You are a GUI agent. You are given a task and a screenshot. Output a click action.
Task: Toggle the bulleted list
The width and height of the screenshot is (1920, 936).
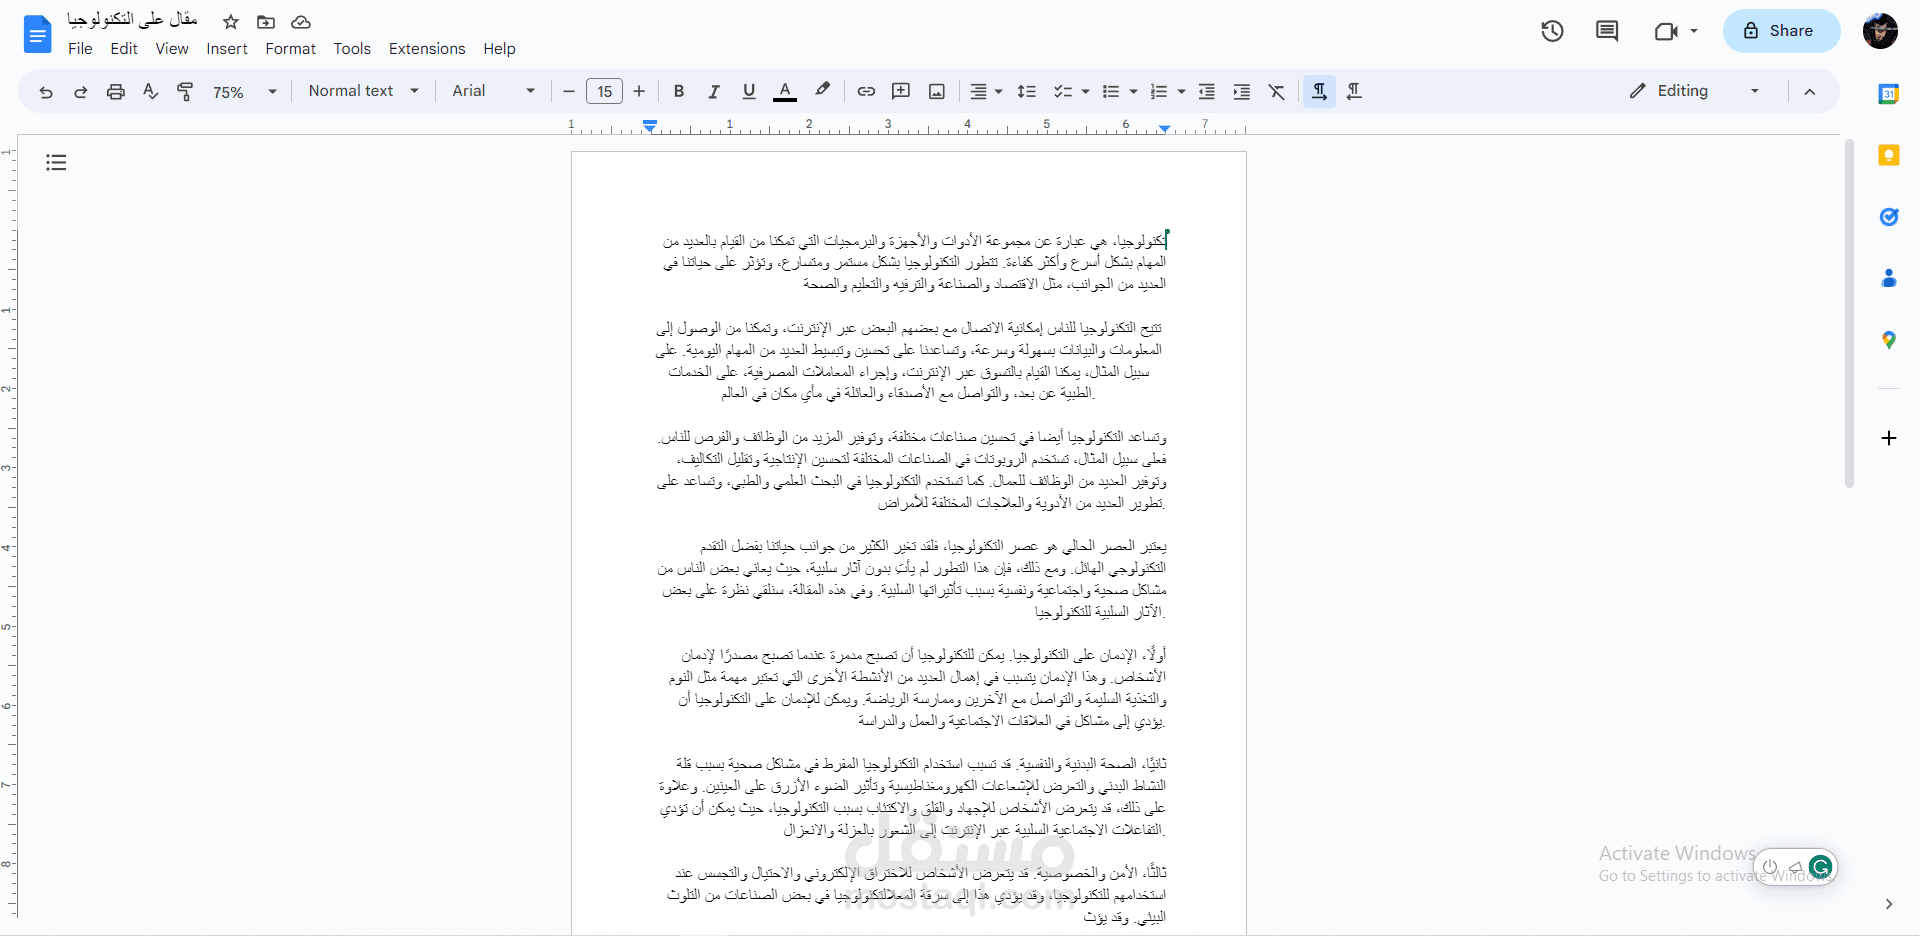[x=1110, y=91]
